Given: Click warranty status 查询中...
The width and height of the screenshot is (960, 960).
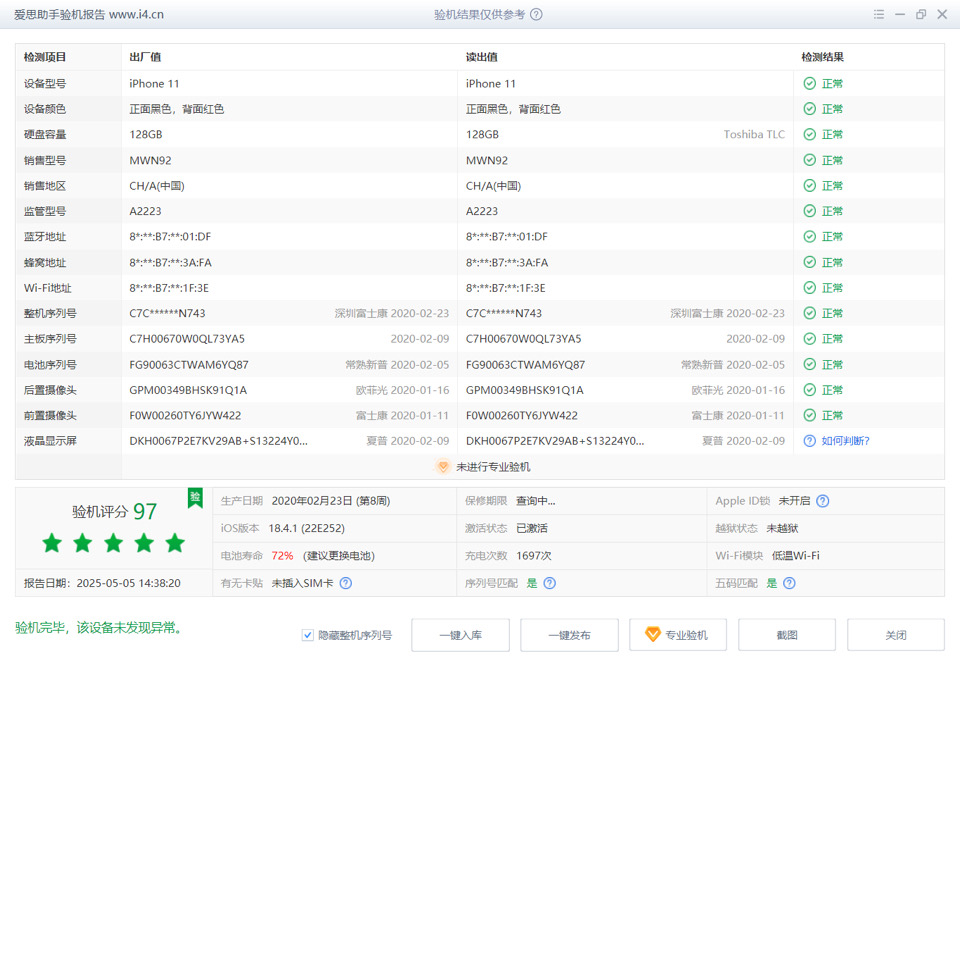Looking at the screenshot, I should 535,501.
